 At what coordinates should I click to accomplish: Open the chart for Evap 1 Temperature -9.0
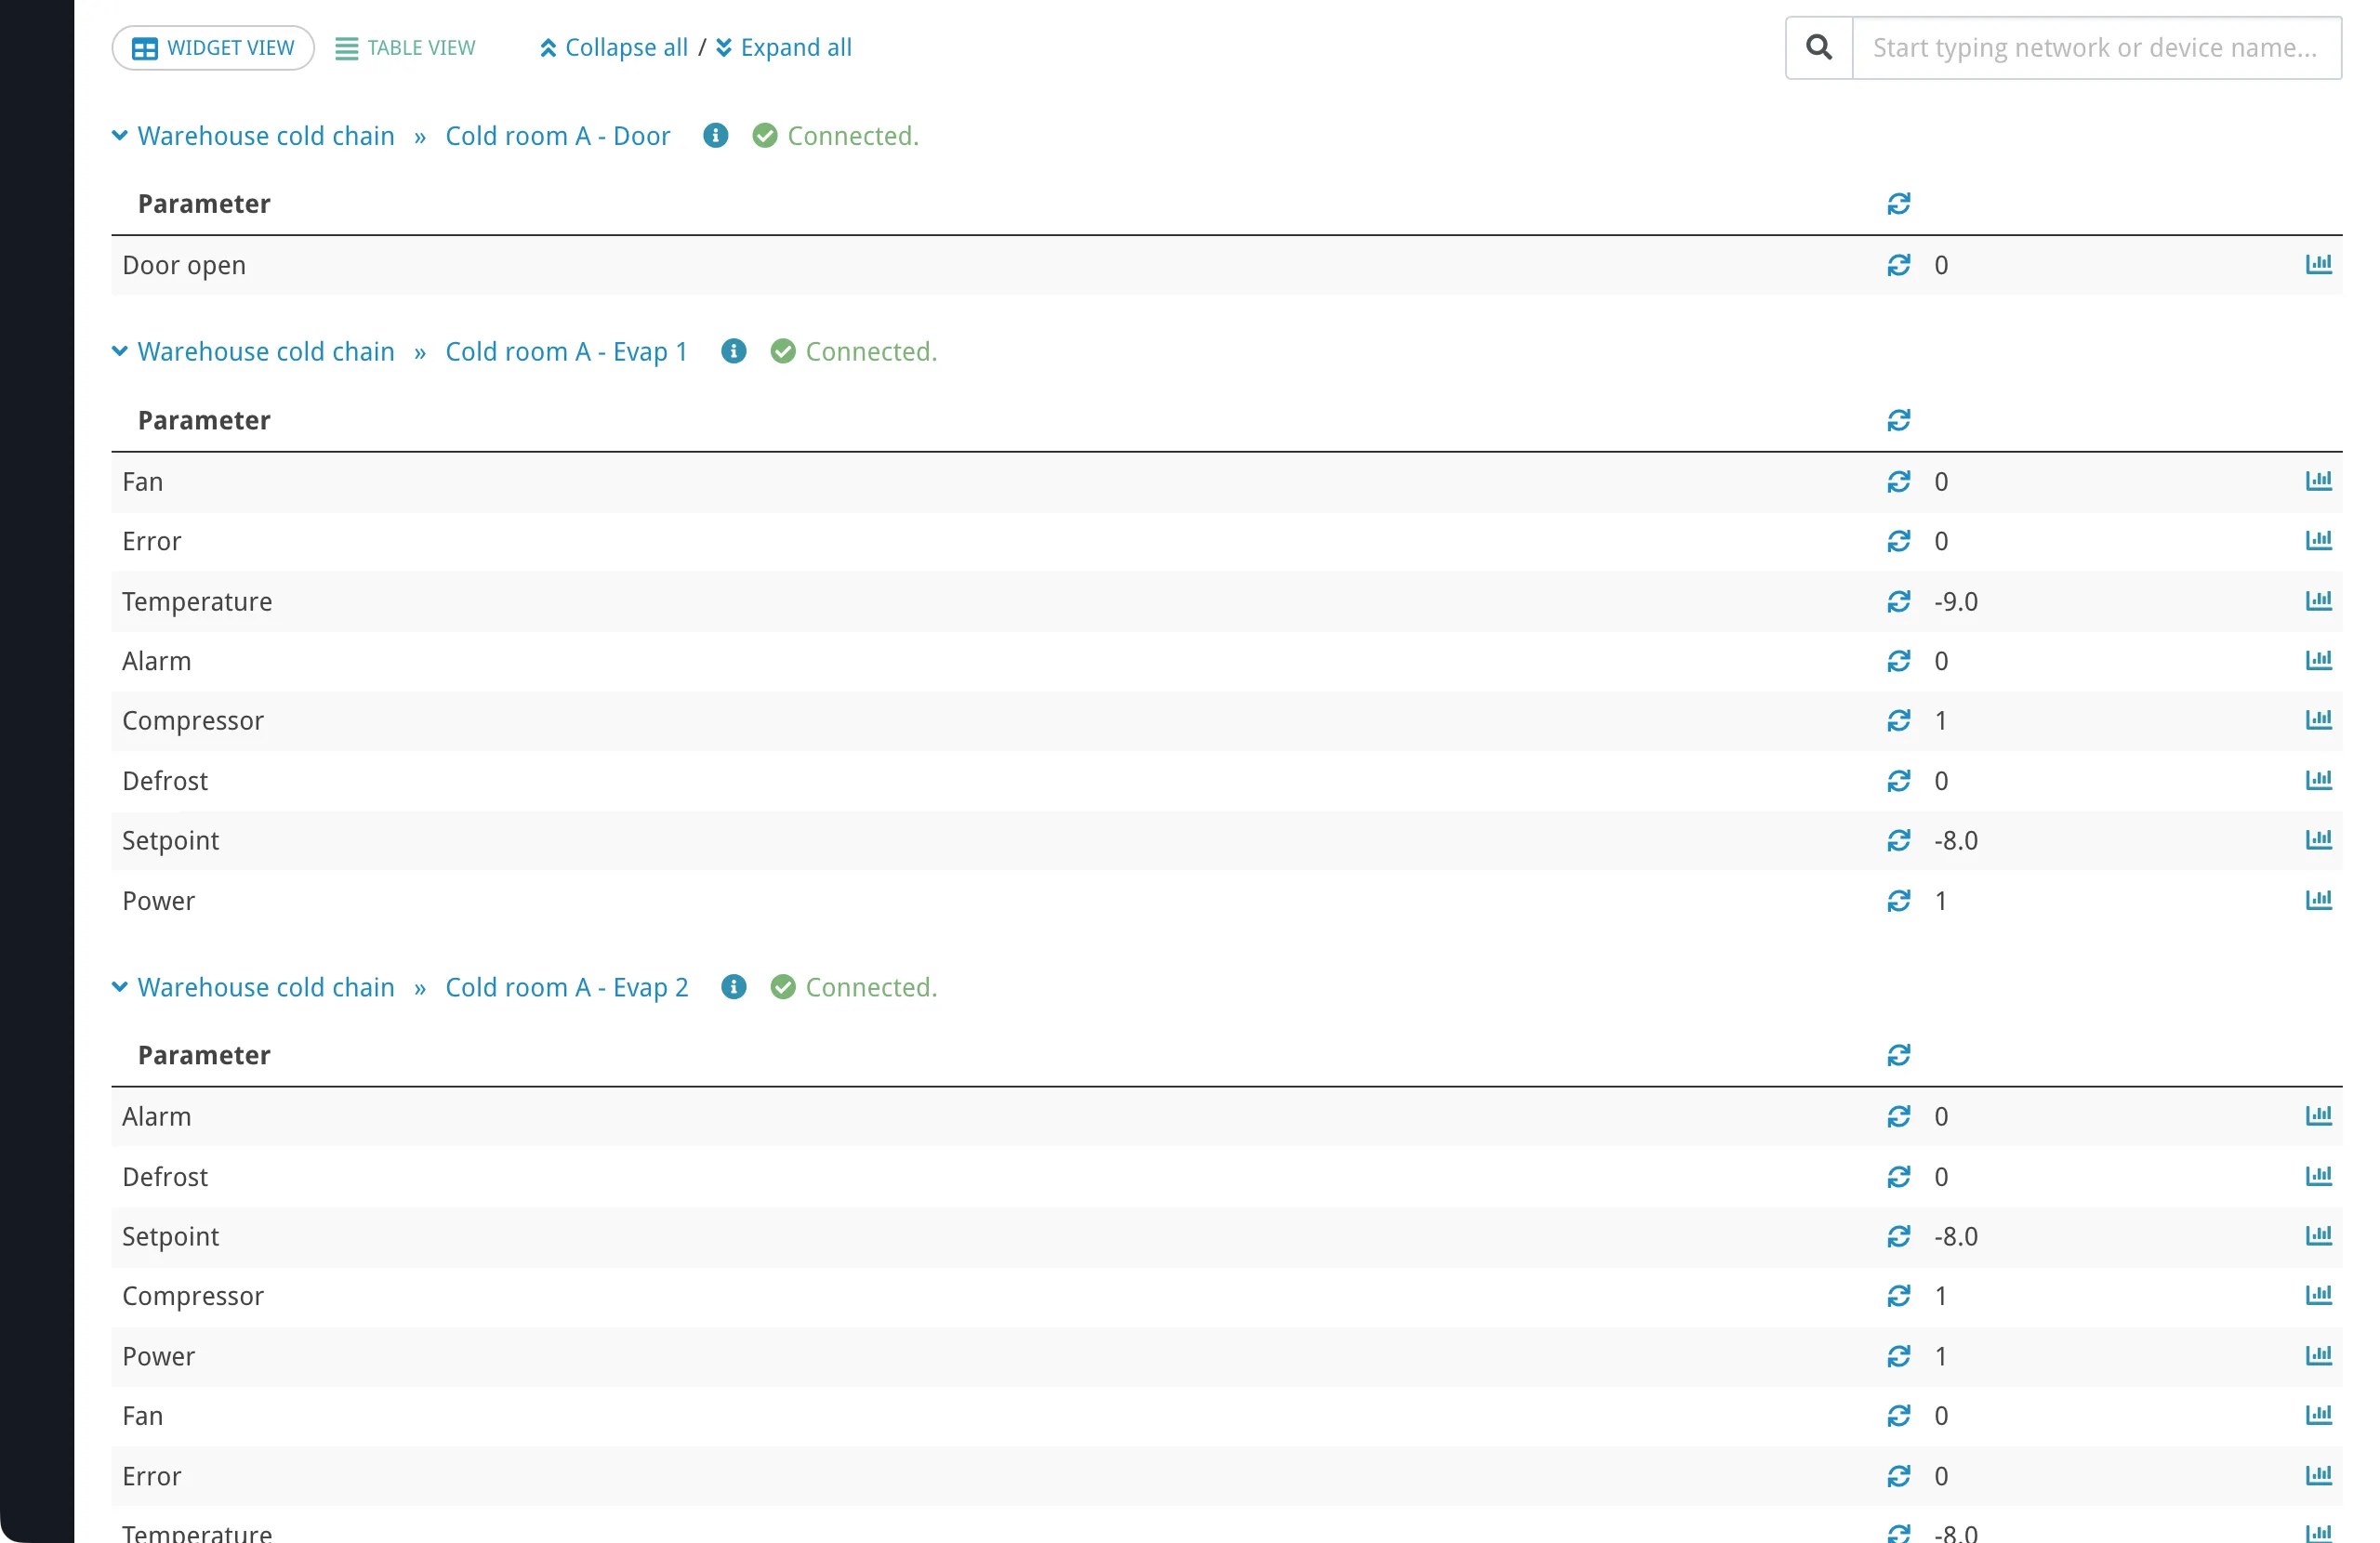point(2318,600)
